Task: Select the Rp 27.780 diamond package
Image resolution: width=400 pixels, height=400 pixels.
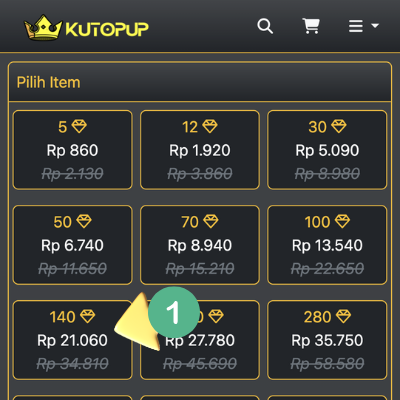Action: 200,340
